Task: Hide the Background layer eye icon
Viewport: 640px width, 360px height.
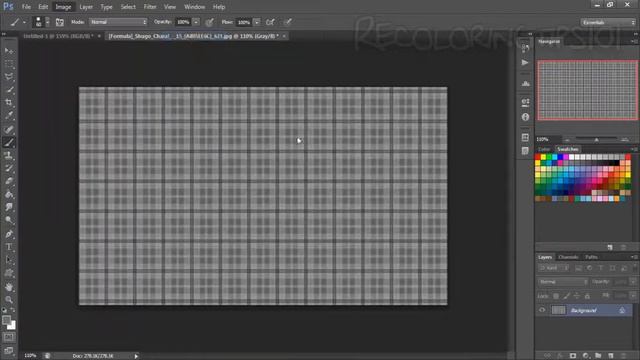Action: pos(542,310)
